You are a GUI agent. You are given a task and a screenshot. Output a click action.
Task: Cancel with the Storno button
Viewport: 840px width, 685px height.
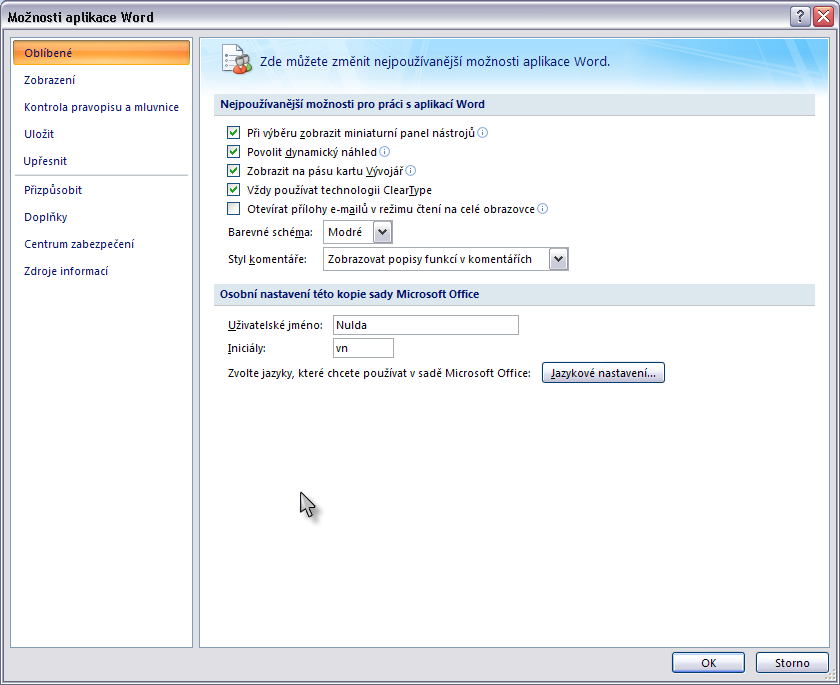(792, 663)
